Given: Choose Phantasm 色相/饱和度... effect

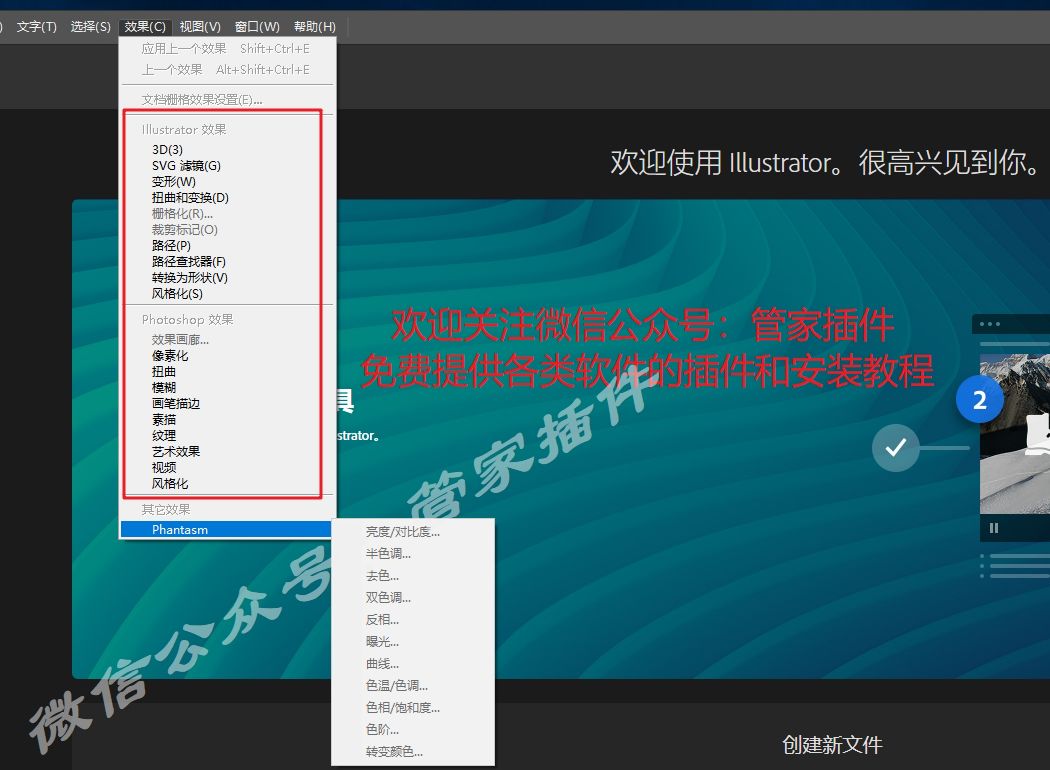Looking at the screenshot, I should pyautogui.click(x=413, y=708).
